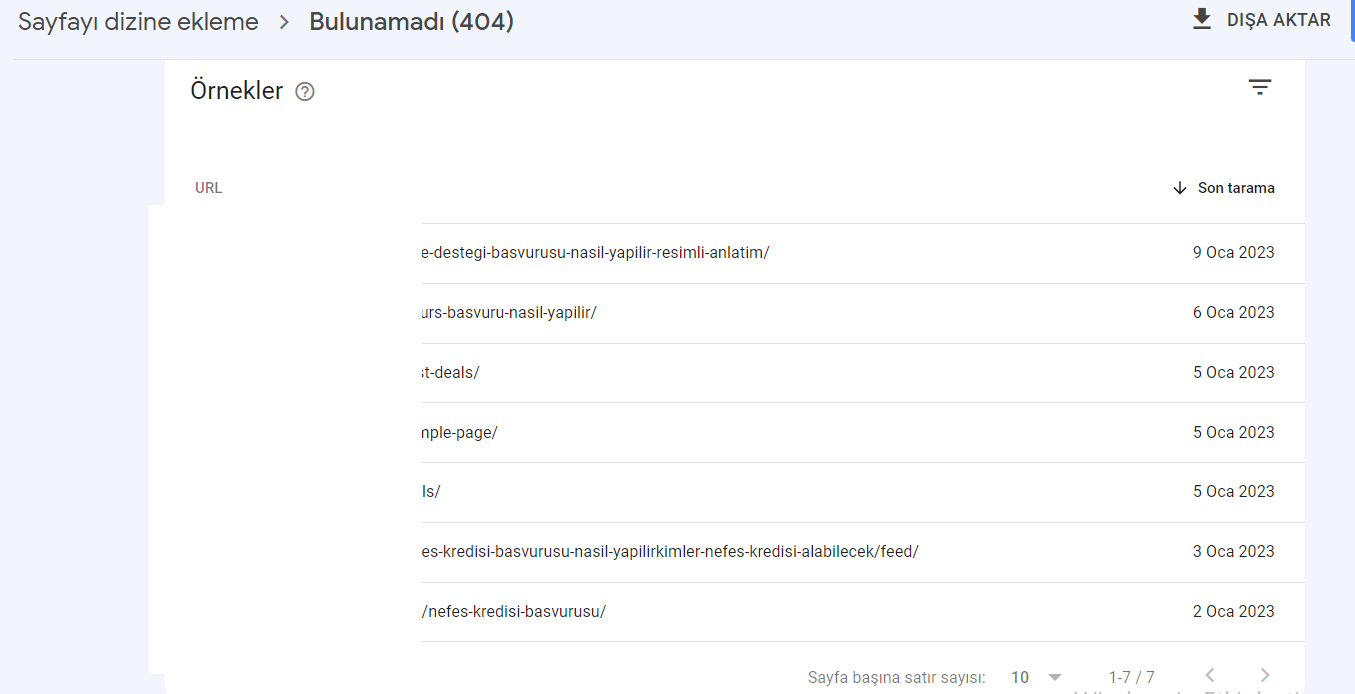Click the breadcrumb chevron separator
1355x694 pixels.
coord(284,22)
